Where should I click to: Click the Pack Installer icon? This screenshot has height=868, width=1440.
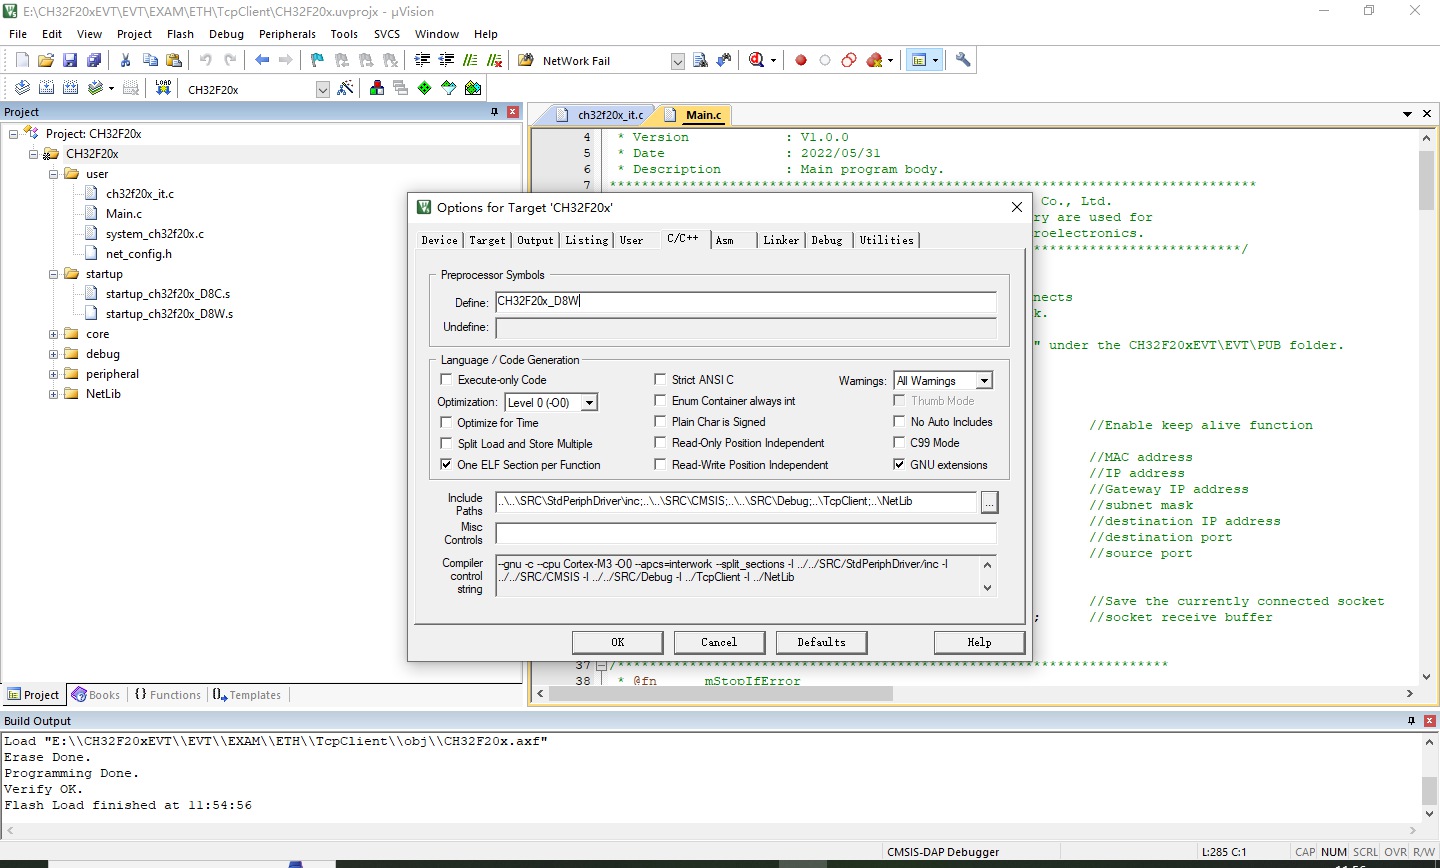[473, 88]
